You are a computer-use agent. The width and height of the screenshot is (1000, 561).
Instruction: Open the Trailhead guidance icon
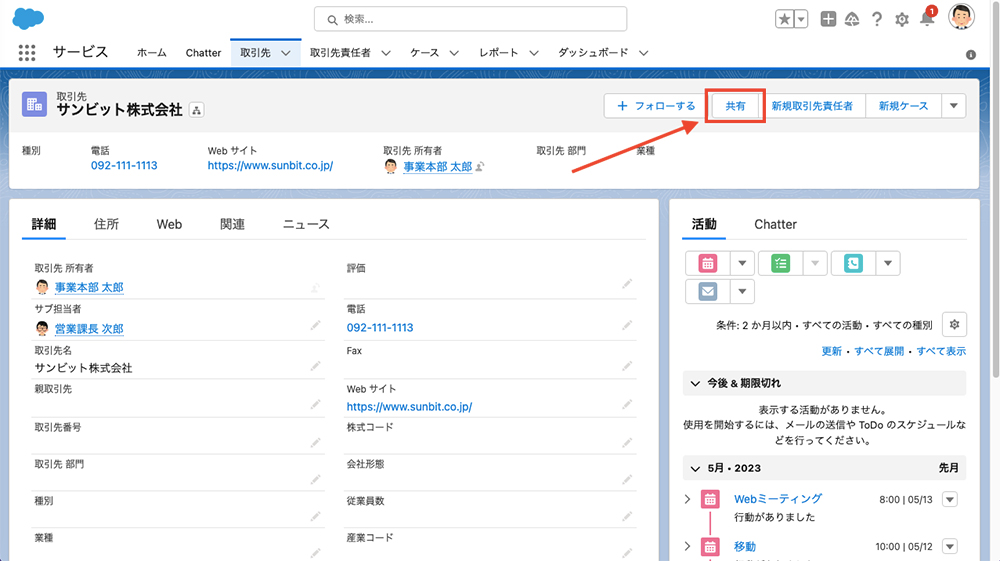pyautogui.click(x=852, y=20)
